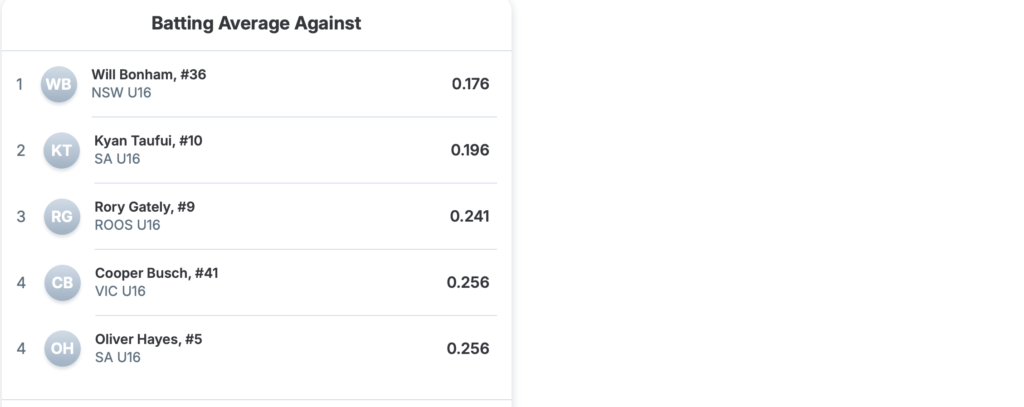1024x407 pixels.
Task: Click the ROOS U16 team label
Action: pos(127,225)
